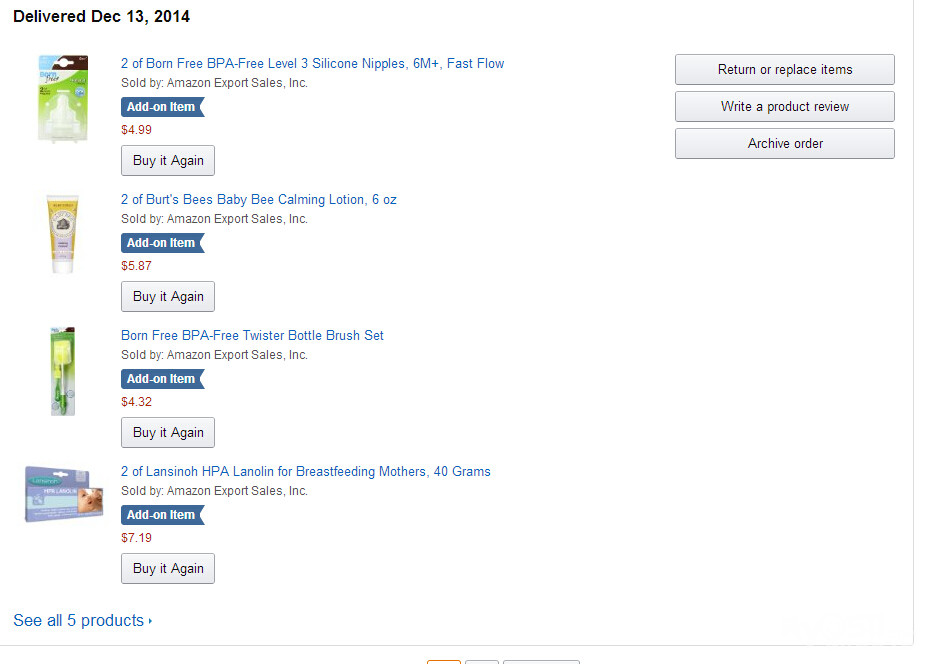Click the Add-on Item badge under Bottle Brush Set
This screenshot has height=664, width=944.
click(163, 379)
